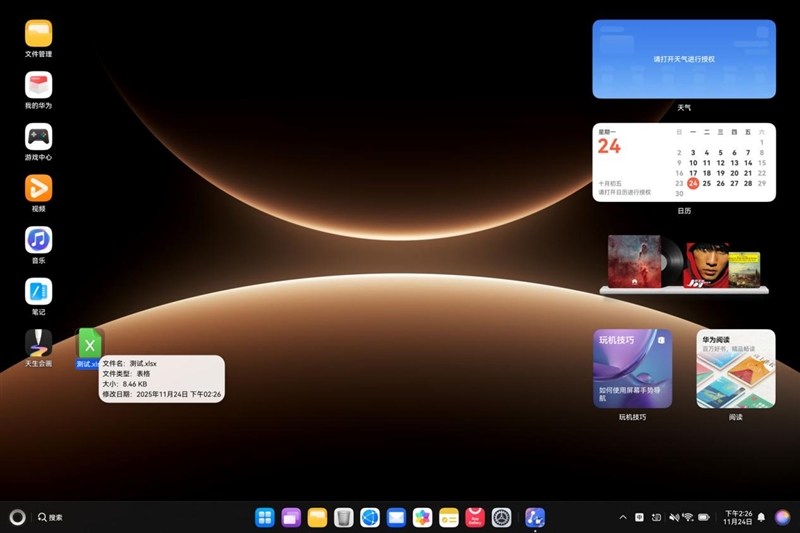Open the 文件管理 desktop icon

click(x=38, y=33)
